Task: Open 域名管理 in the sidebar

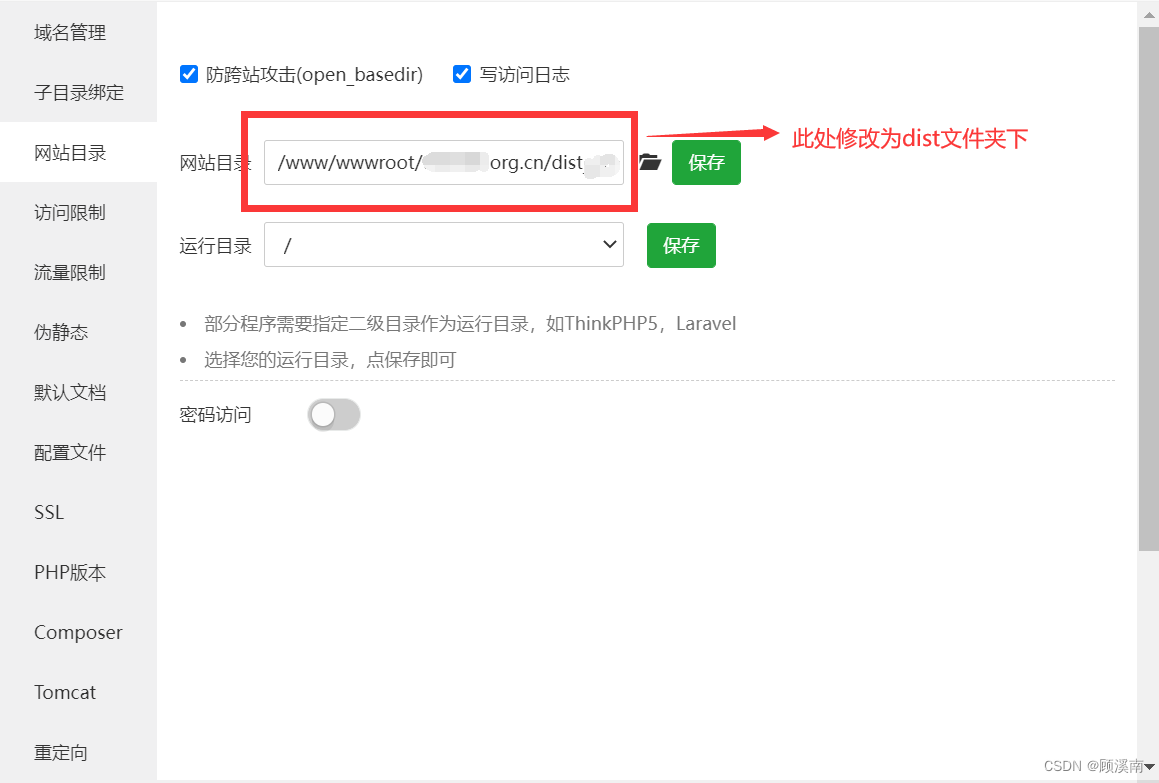Action: [x=78, y=33]
